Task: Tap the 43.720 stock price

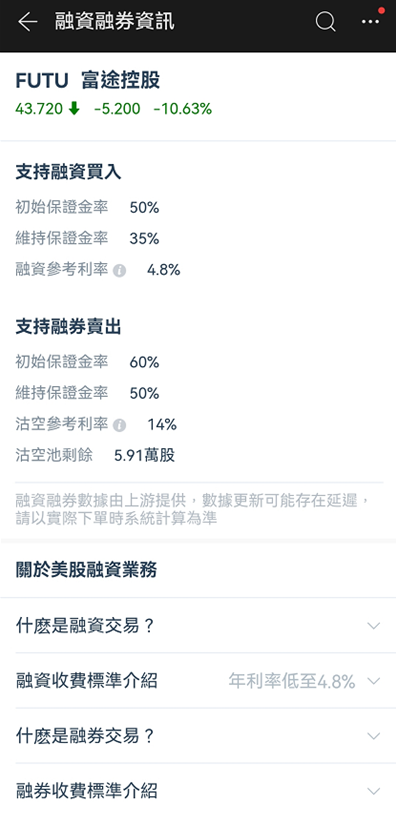Action: tap(39, 109)
